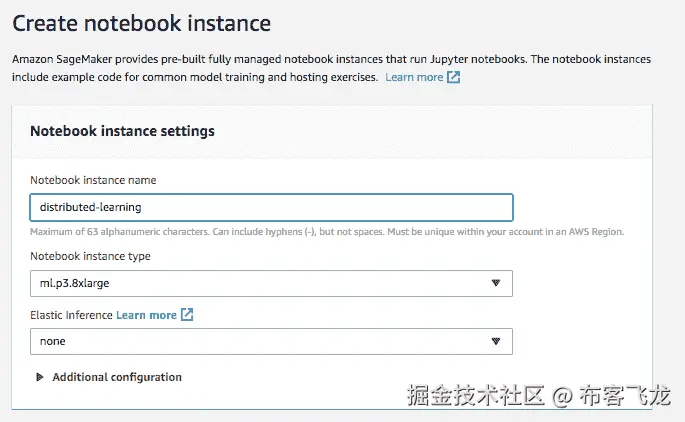
Task: Click the 'distributed-learning' text in the name field
Action: coord(90,207)
